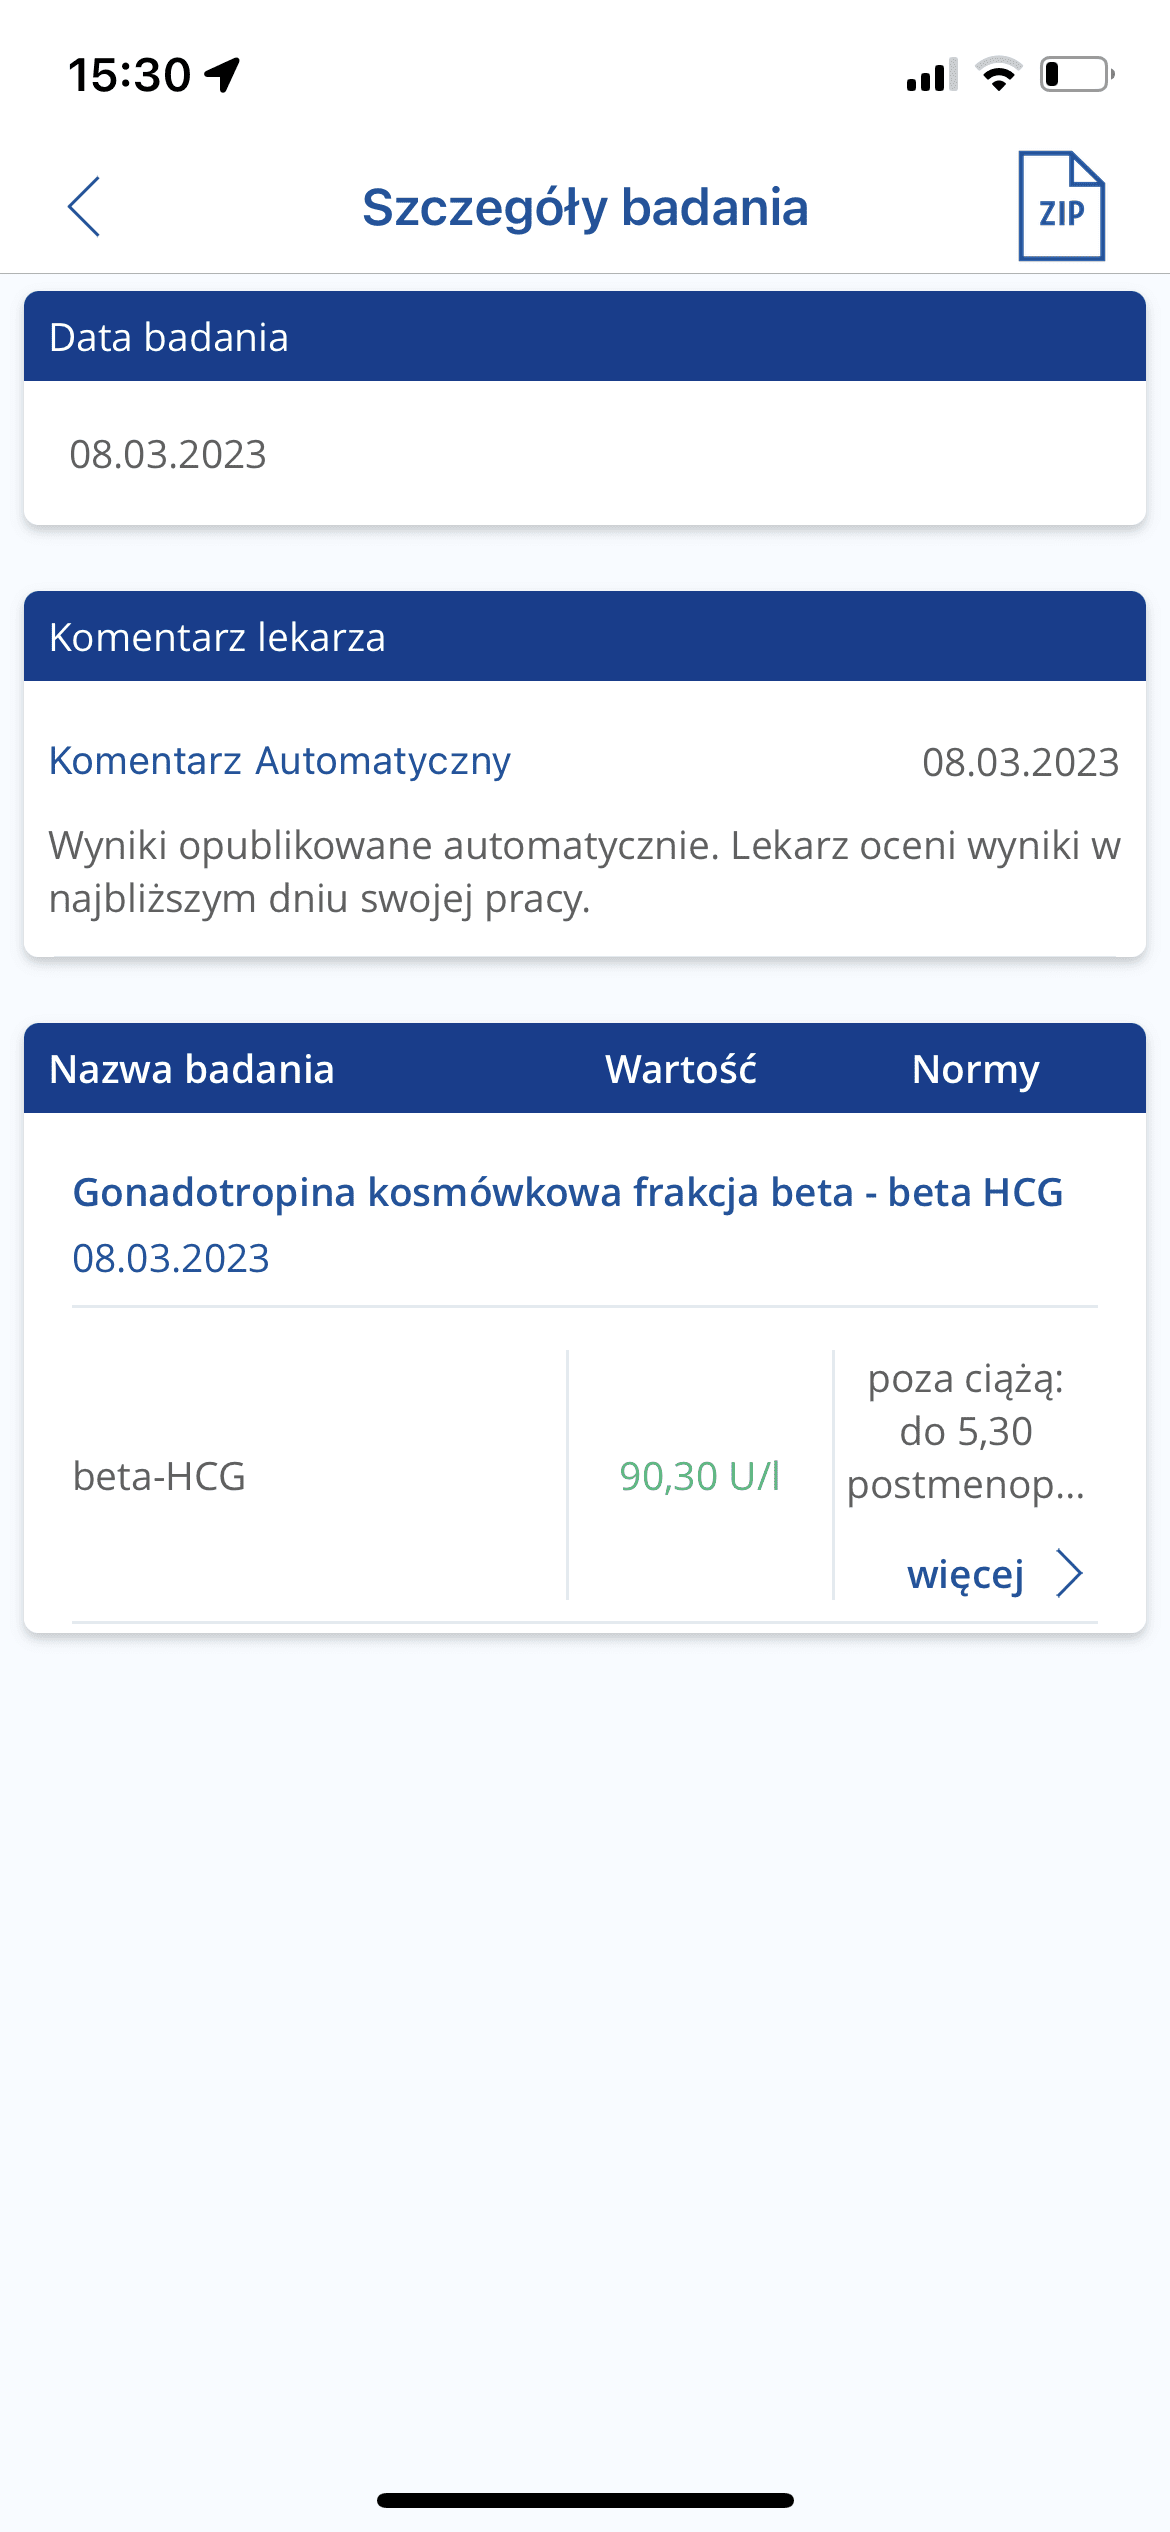Viewport: 1170px width, 2532px height.
Task: Tap the Wartość column header
Action: pos(680,1069)
